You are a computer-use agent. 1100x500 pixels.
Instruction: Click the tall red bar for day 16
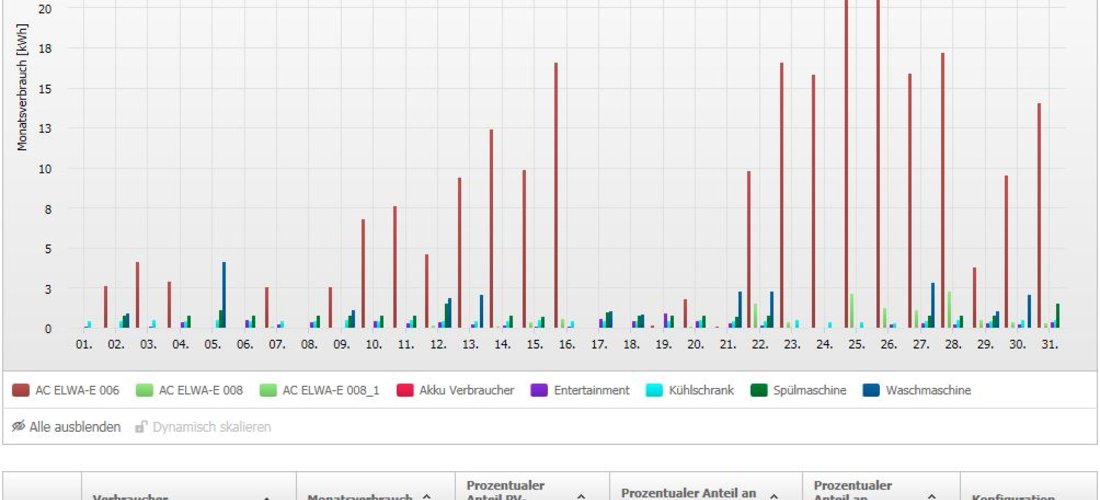click(x=556, y=196)
